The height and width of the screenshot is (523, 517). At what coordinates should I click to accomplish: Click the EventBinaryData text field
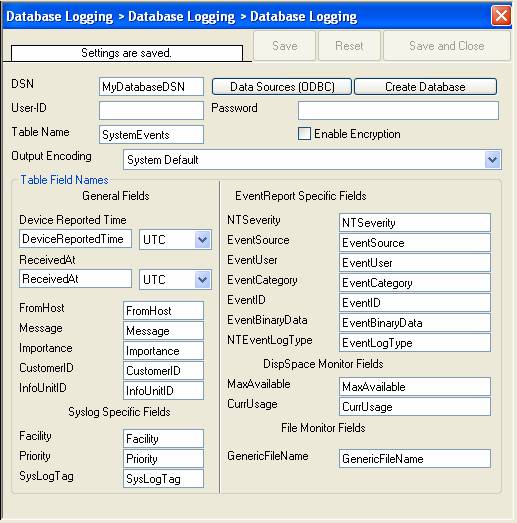415,323
